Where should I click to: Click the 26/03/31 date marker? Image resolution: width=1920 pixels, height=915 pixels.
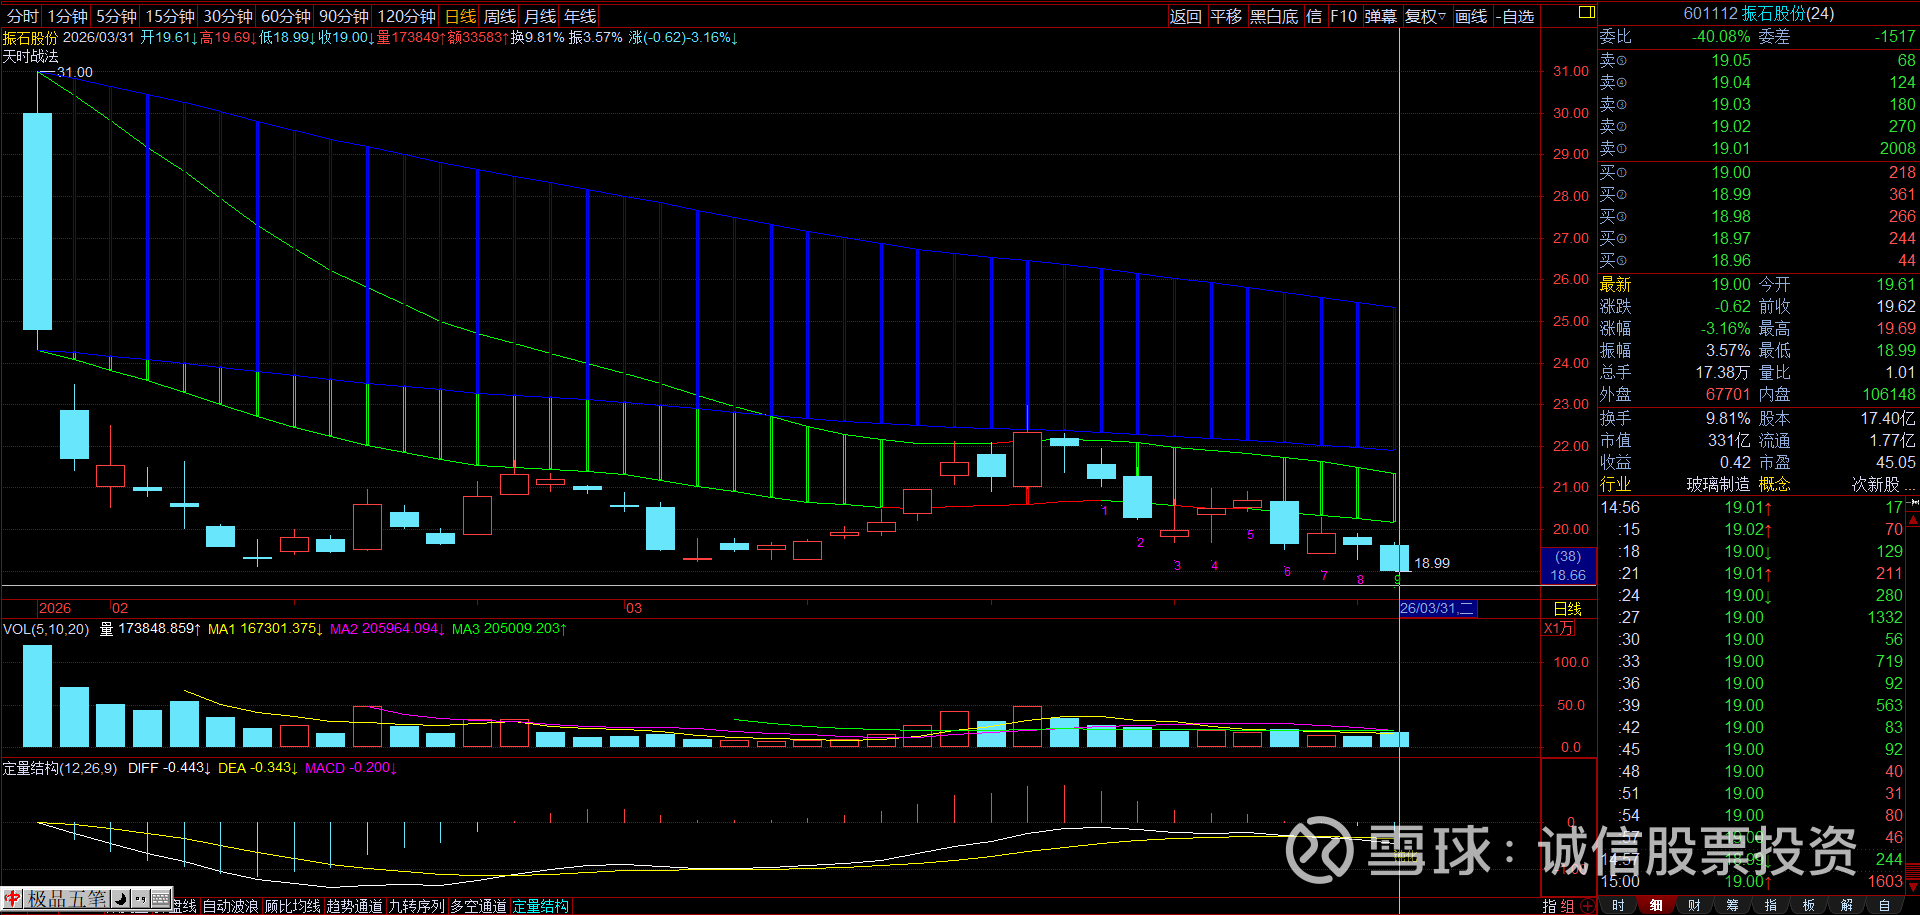(x=1437, y=608)
